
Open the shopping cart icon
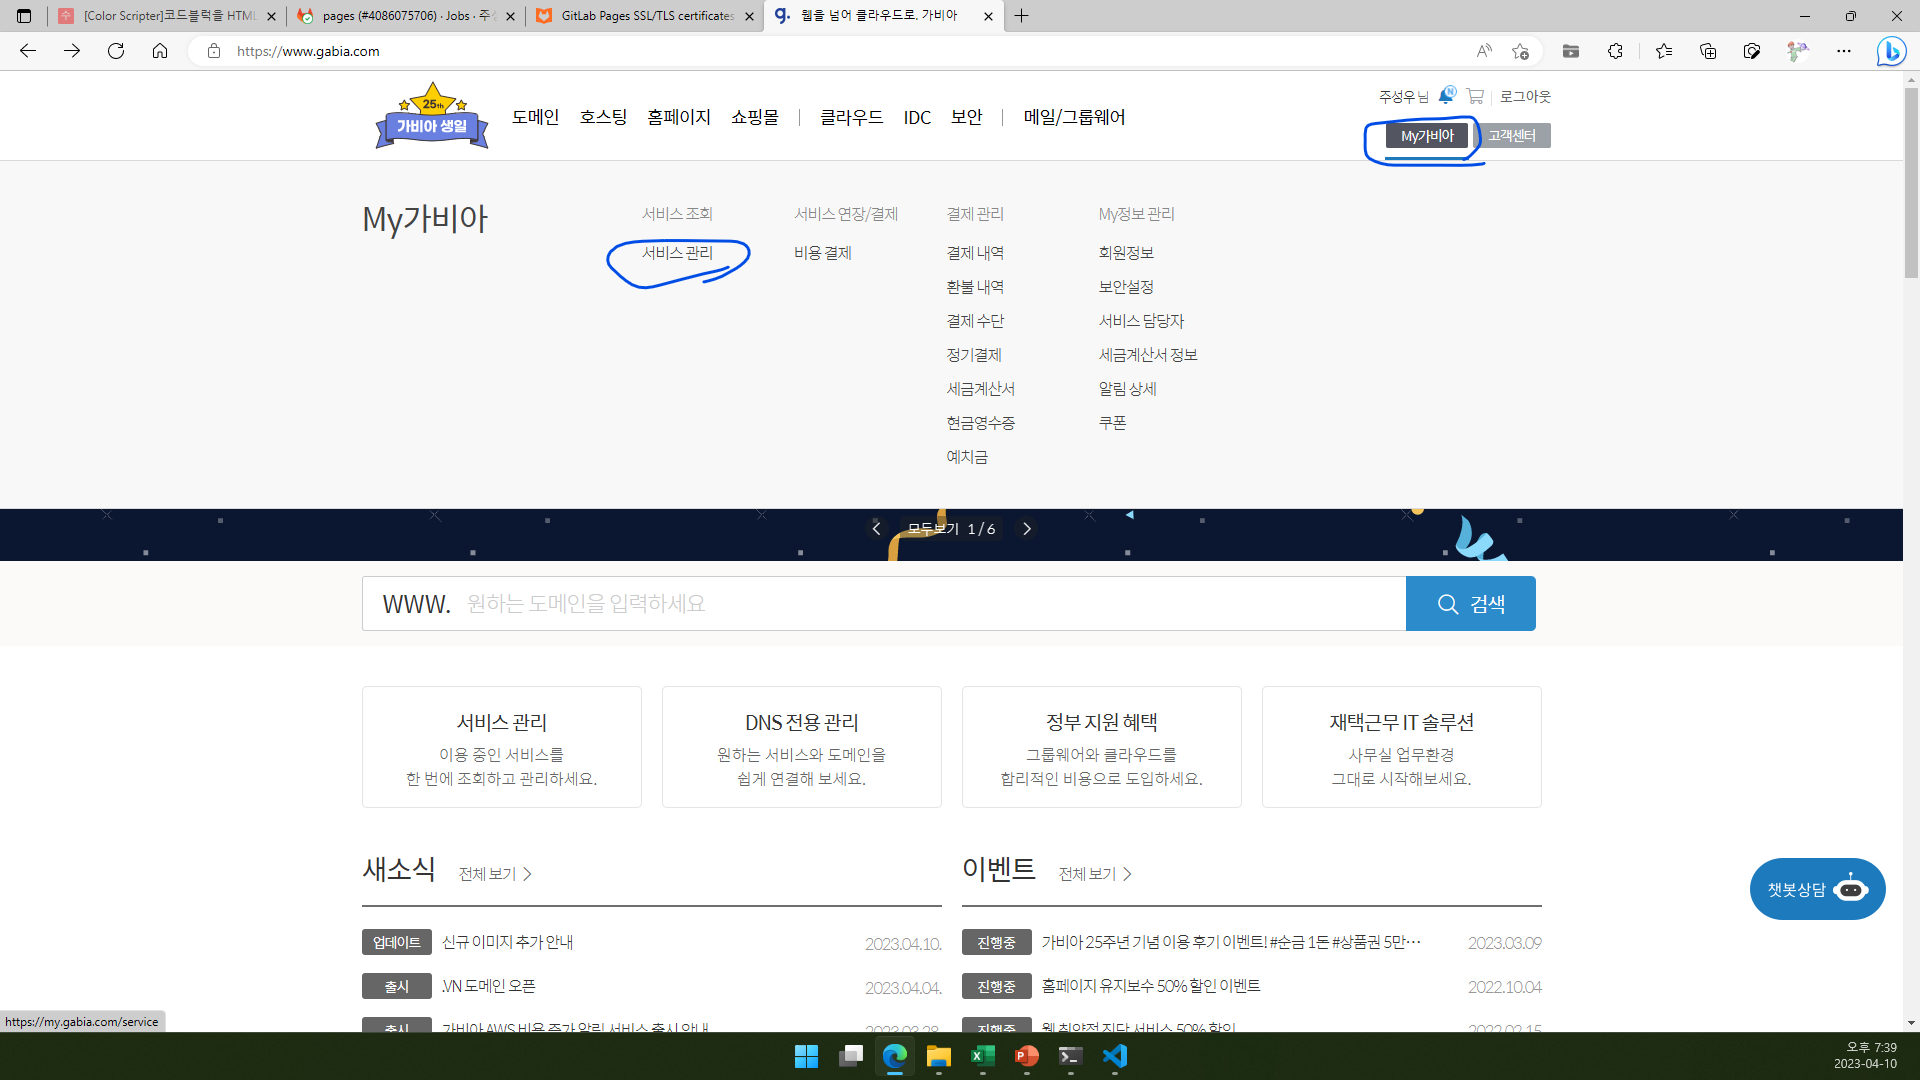click(1475, 96)
